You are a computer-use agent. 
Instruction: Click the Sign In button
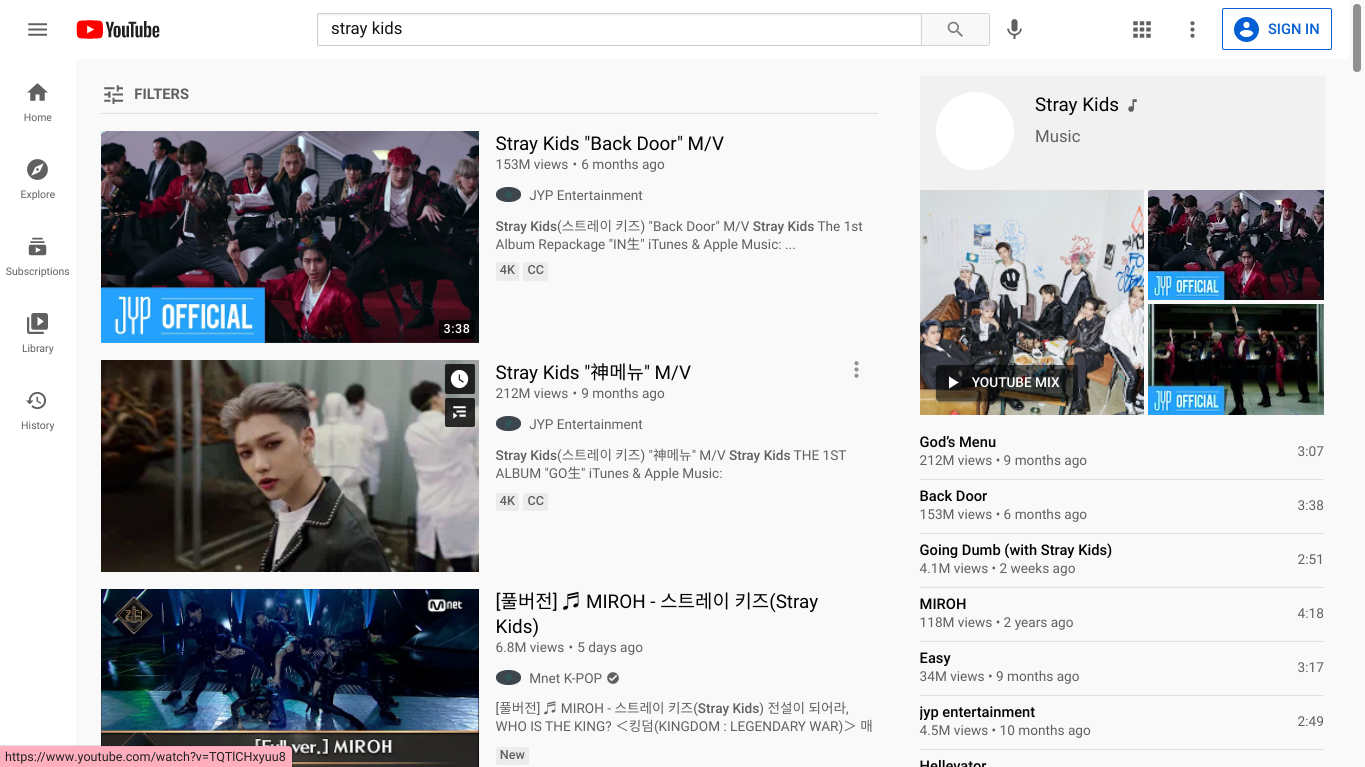[1277, 29]
